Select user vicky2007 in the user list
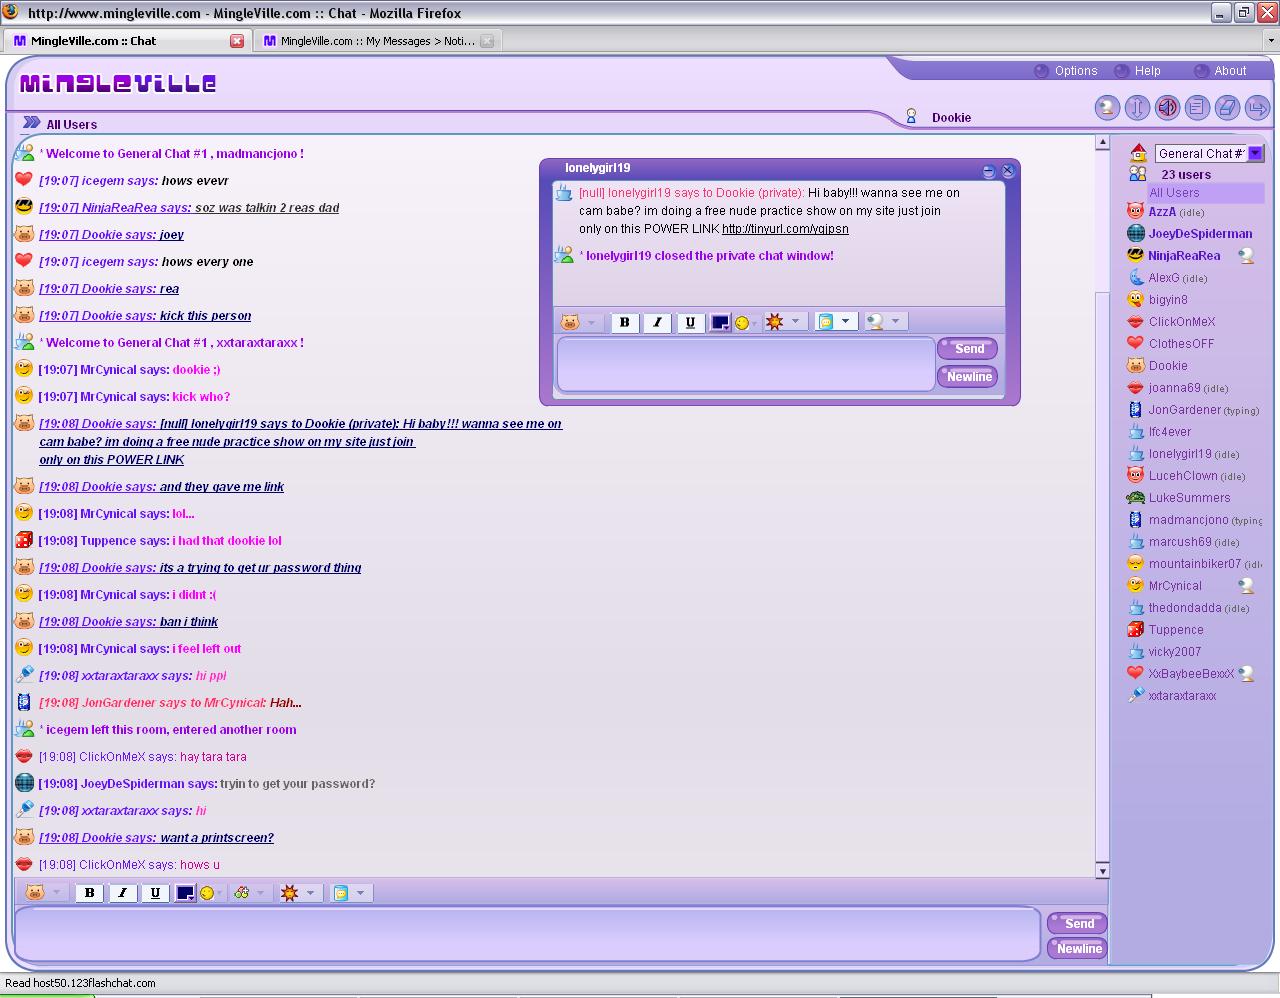 click(x=1175, y=652)
